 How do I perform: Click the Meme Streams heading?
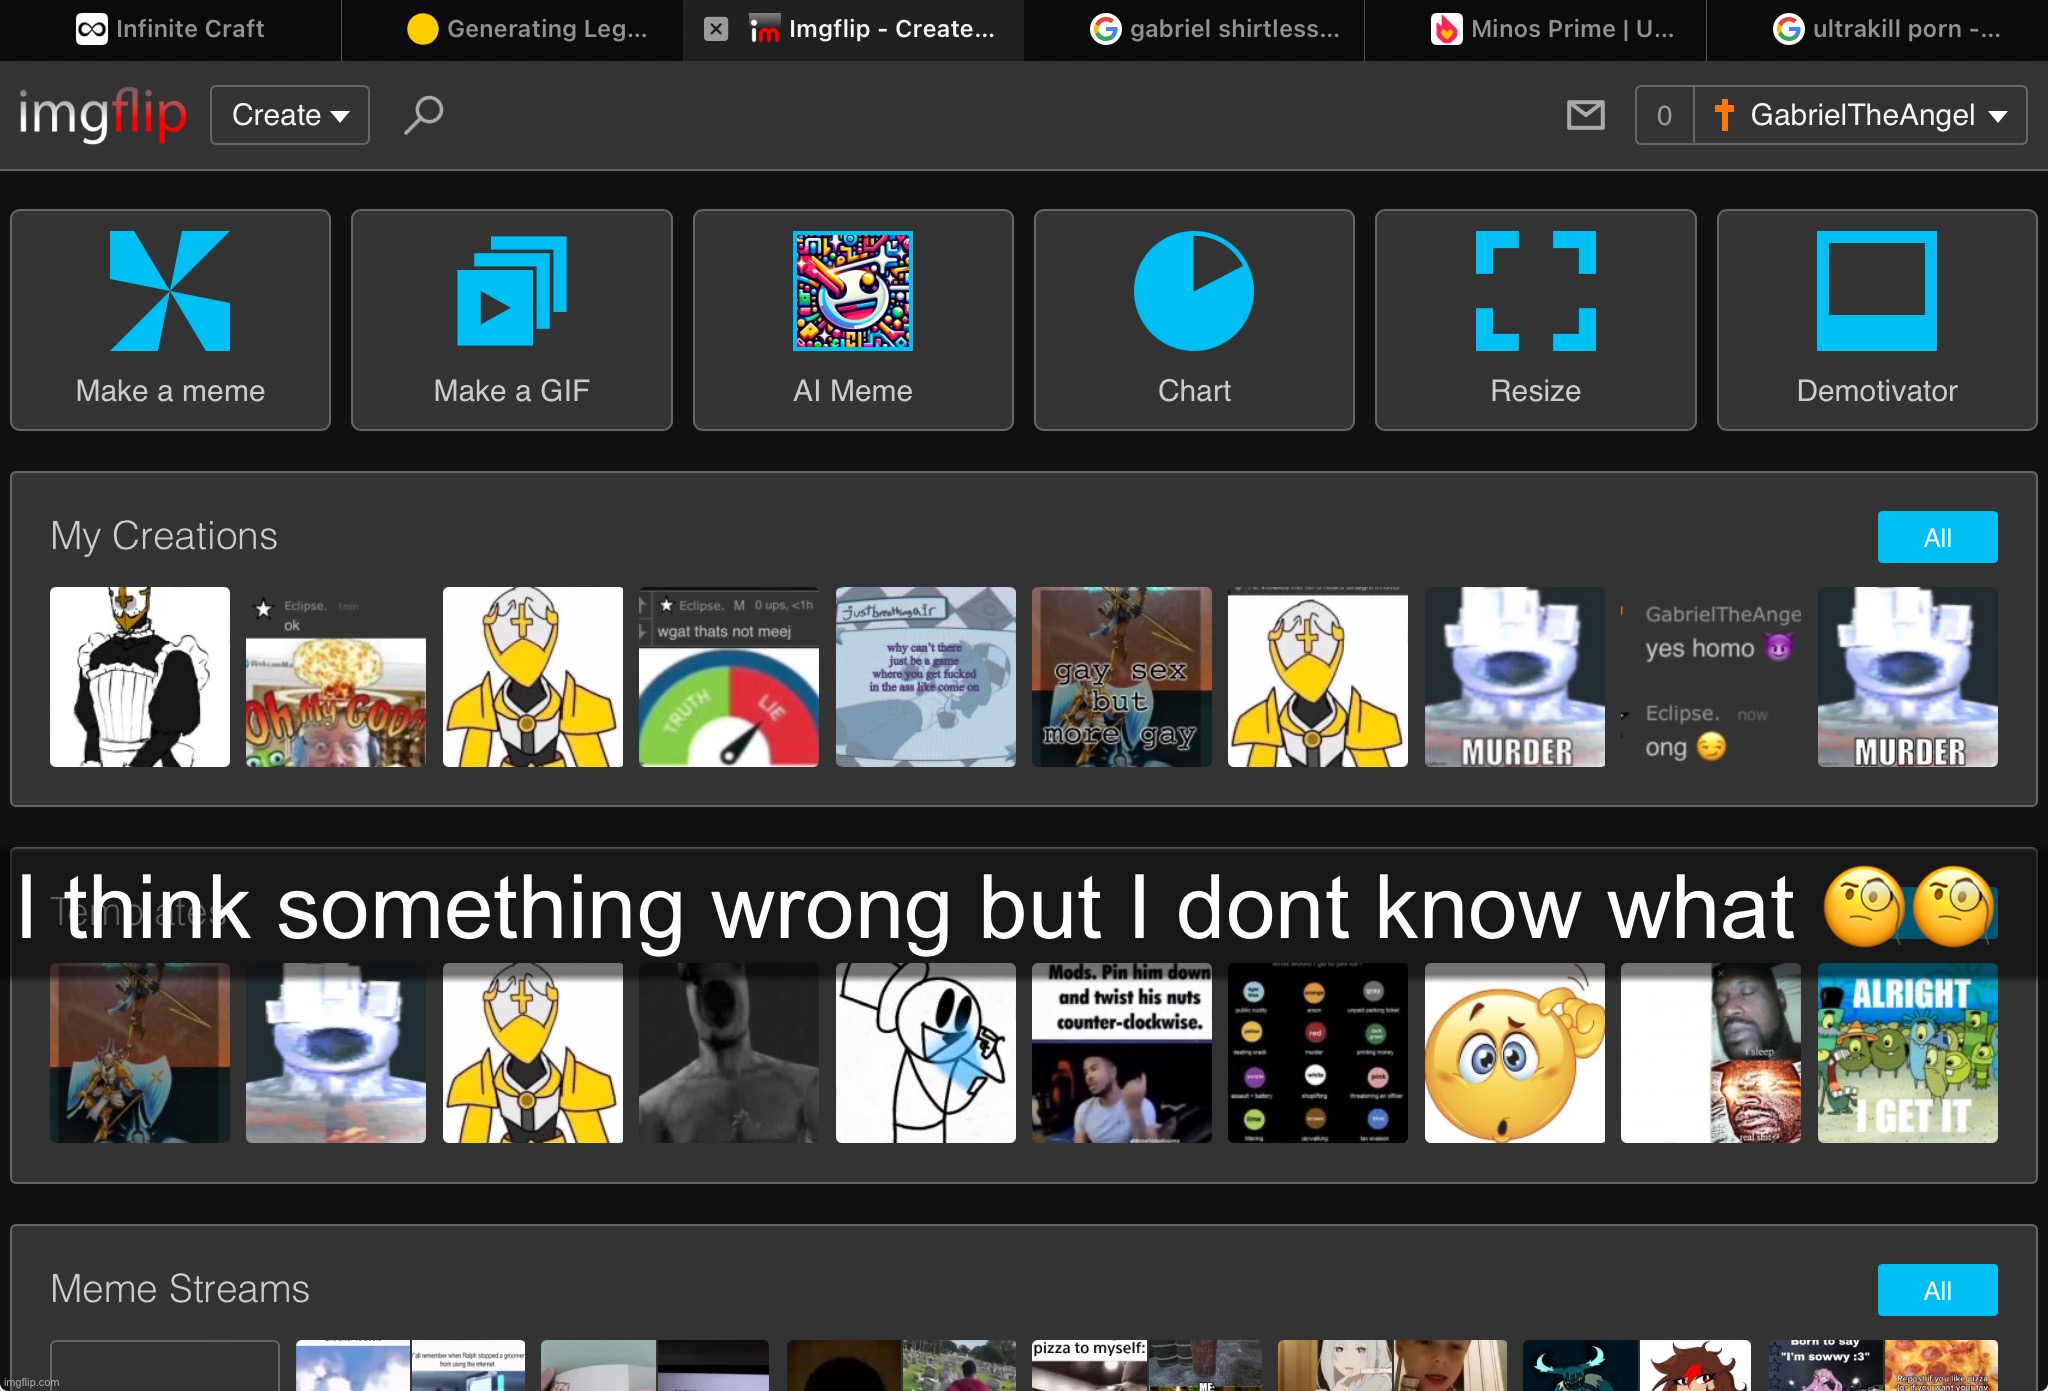[180, 1289]
